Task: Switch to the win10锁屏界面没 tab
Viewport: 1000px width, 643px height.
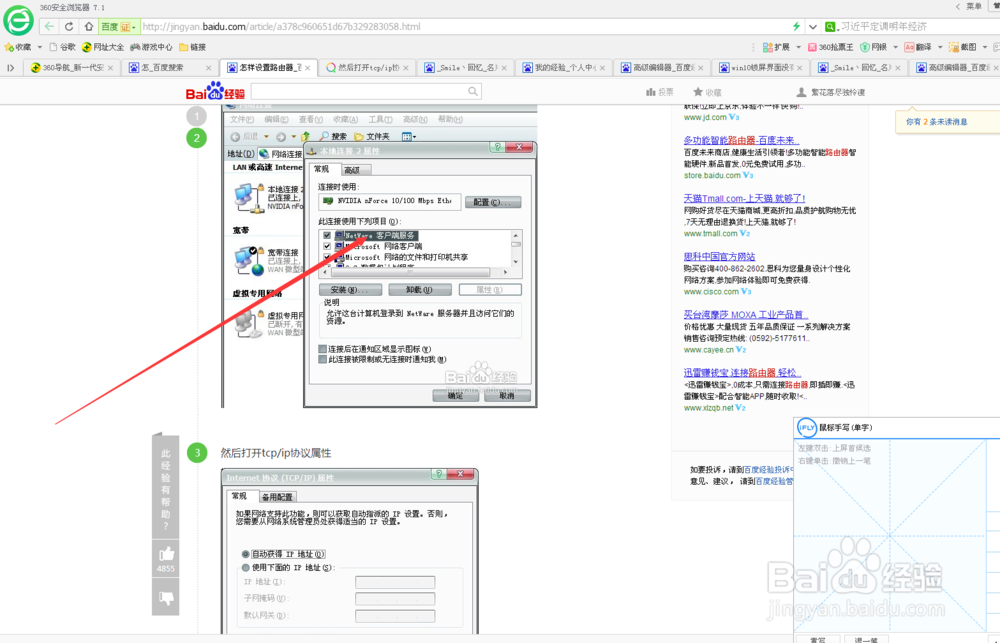Action: (761, 67)
